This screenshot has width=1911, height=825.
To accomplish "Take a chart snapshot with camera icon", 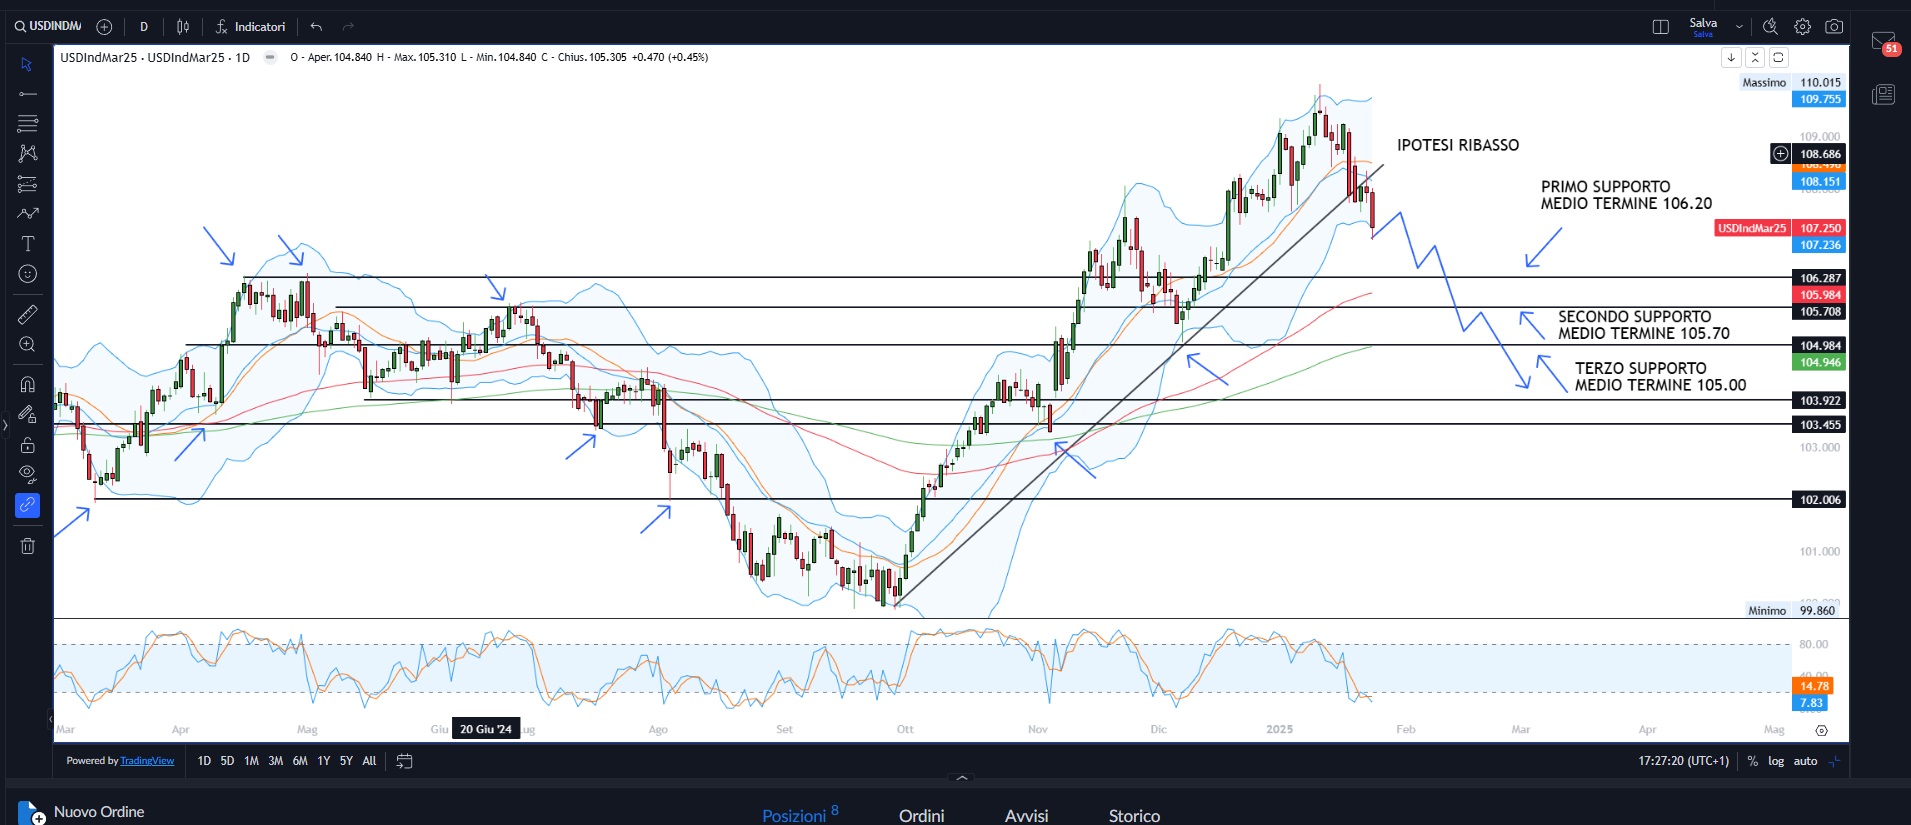I will pyautogui.click(x=1834, y=27).
